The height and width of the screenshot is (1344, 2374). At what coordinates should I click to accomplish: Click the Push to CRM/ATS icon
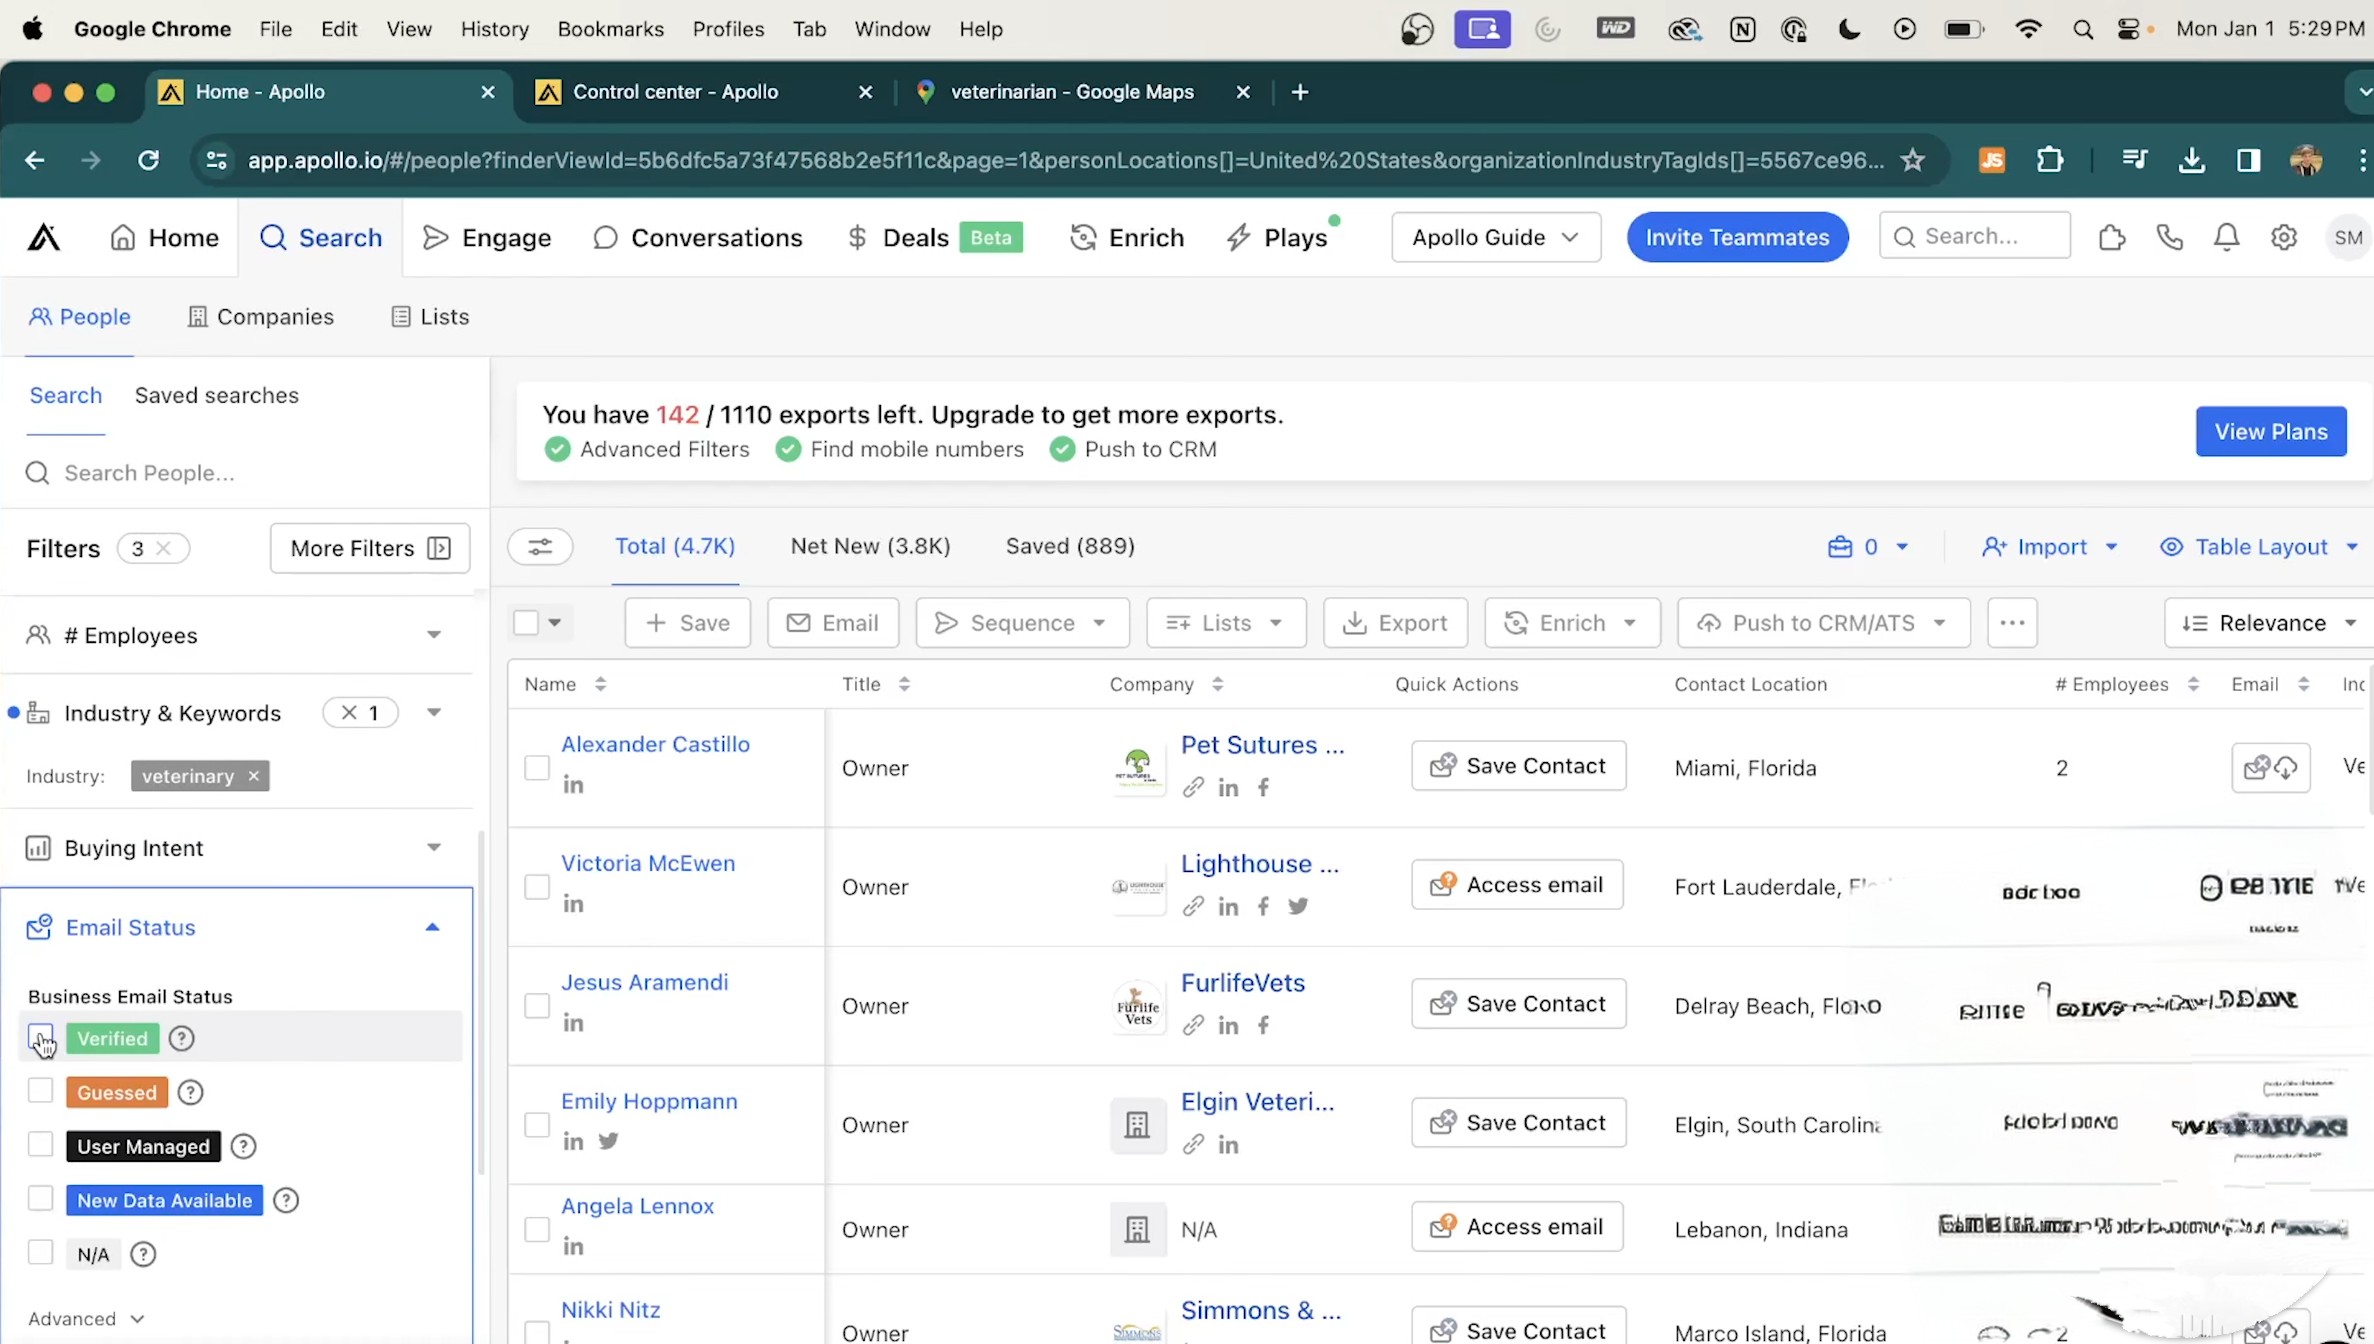[1709, 621]
